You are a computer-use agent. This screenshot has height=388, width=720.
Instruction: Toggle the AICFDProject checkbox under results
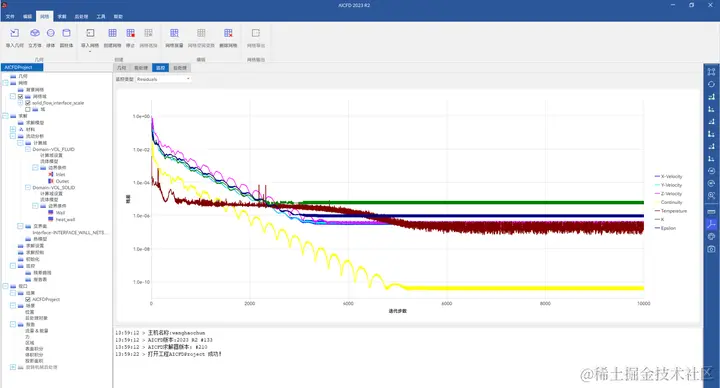(x=28, y=299)
